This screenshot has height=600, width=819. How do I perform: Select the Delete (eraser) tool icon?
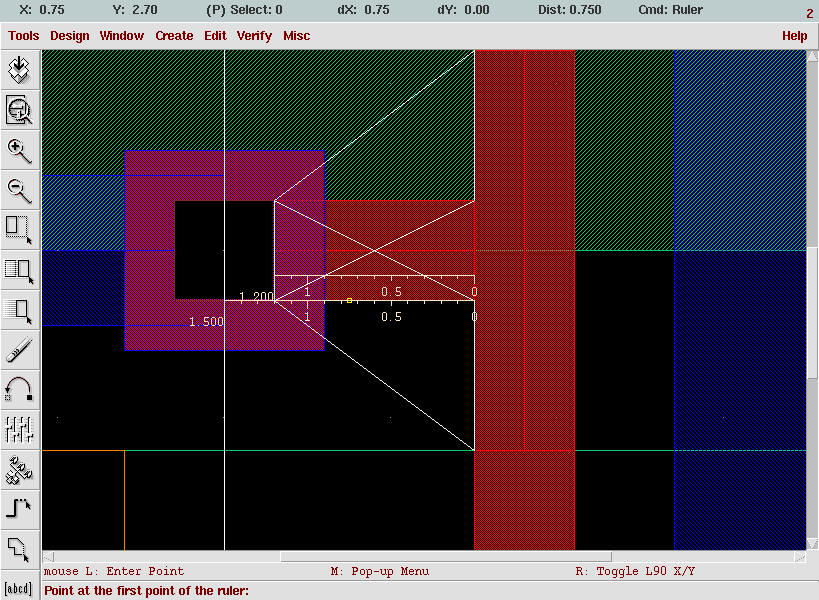point(20,350)
